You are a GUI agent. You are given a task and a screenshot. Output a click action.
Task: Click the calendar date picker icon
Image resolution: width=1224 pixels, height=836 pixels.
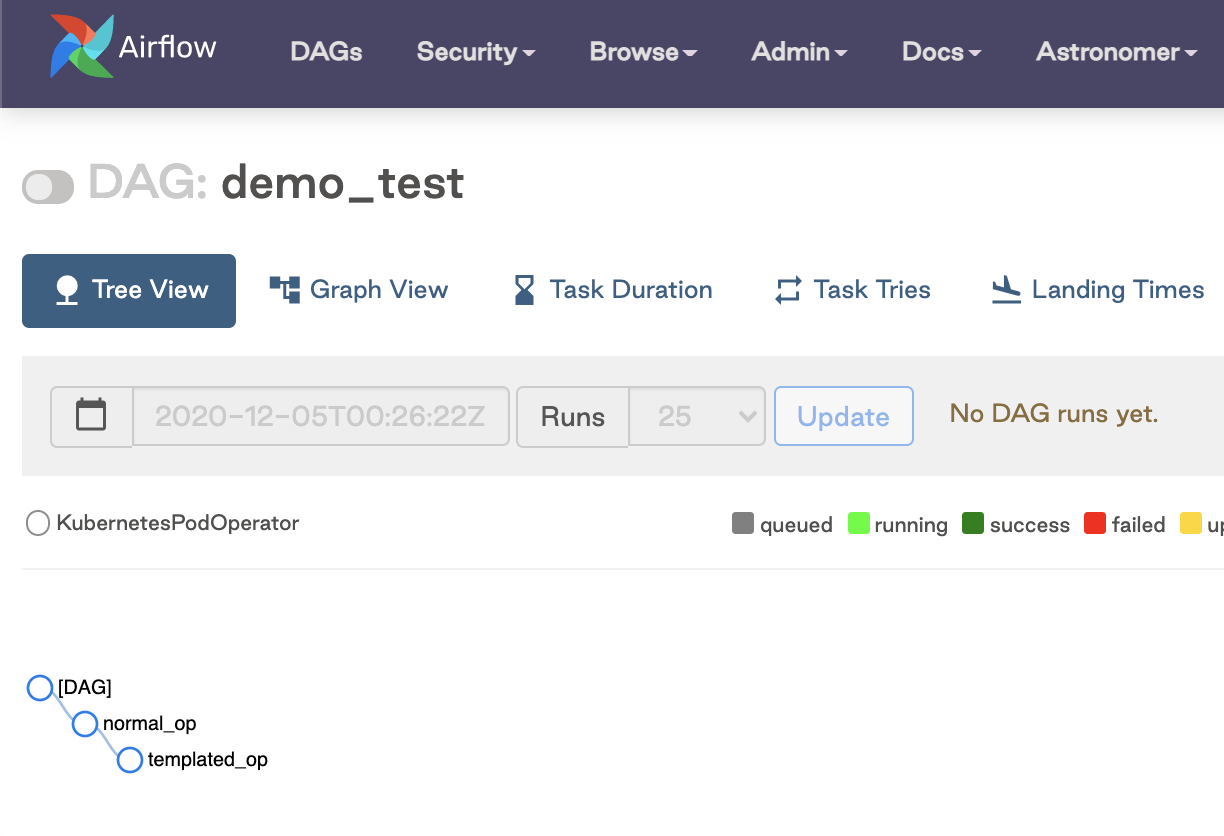91,416
